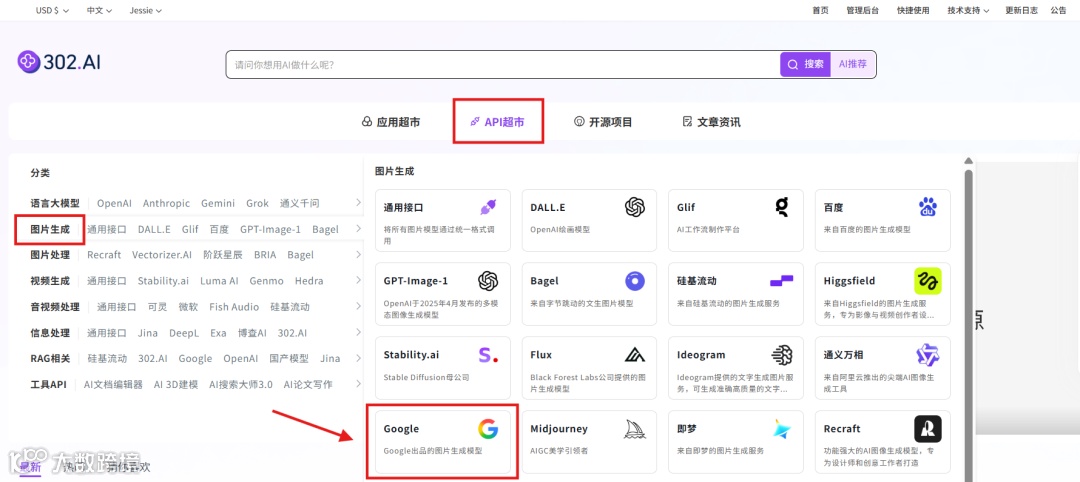Click 博查AI in 信息处理 row
This screenshot has height=482, width=1080.
tap(252, 333)
